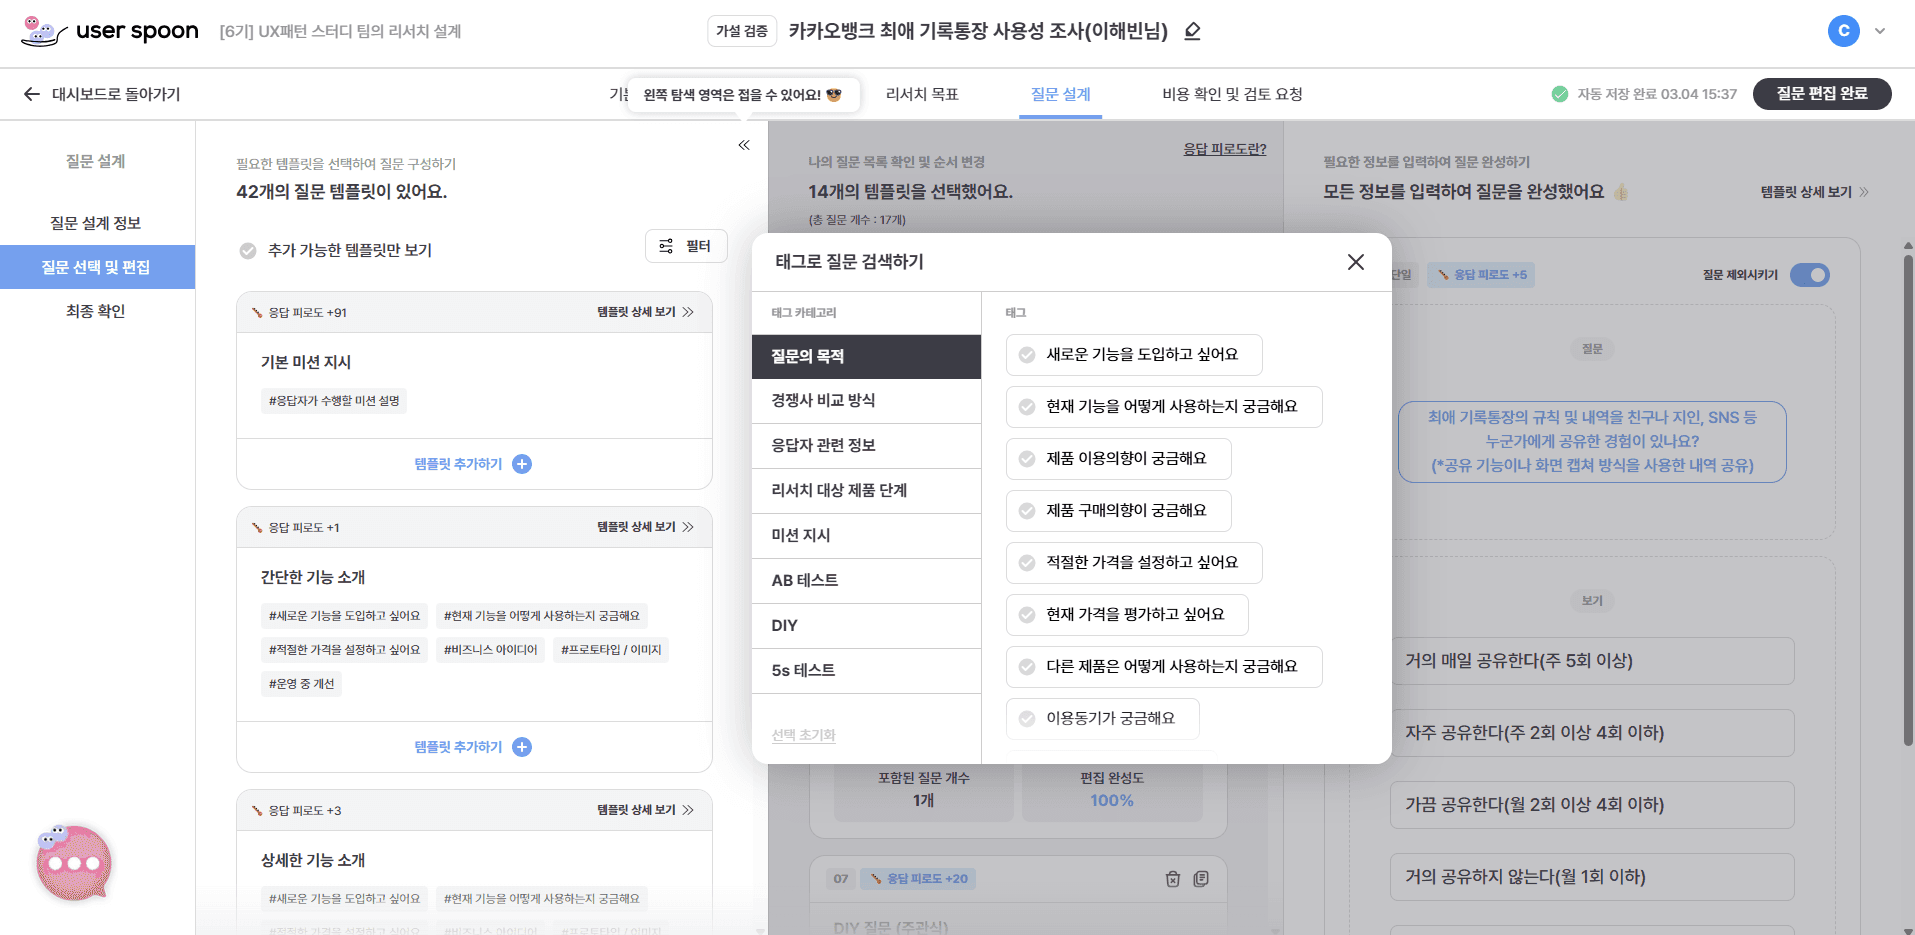Select the 질문의 목적 tag category
The width and height of the screenshot is (1915, 935).
[x=866, y=356]
